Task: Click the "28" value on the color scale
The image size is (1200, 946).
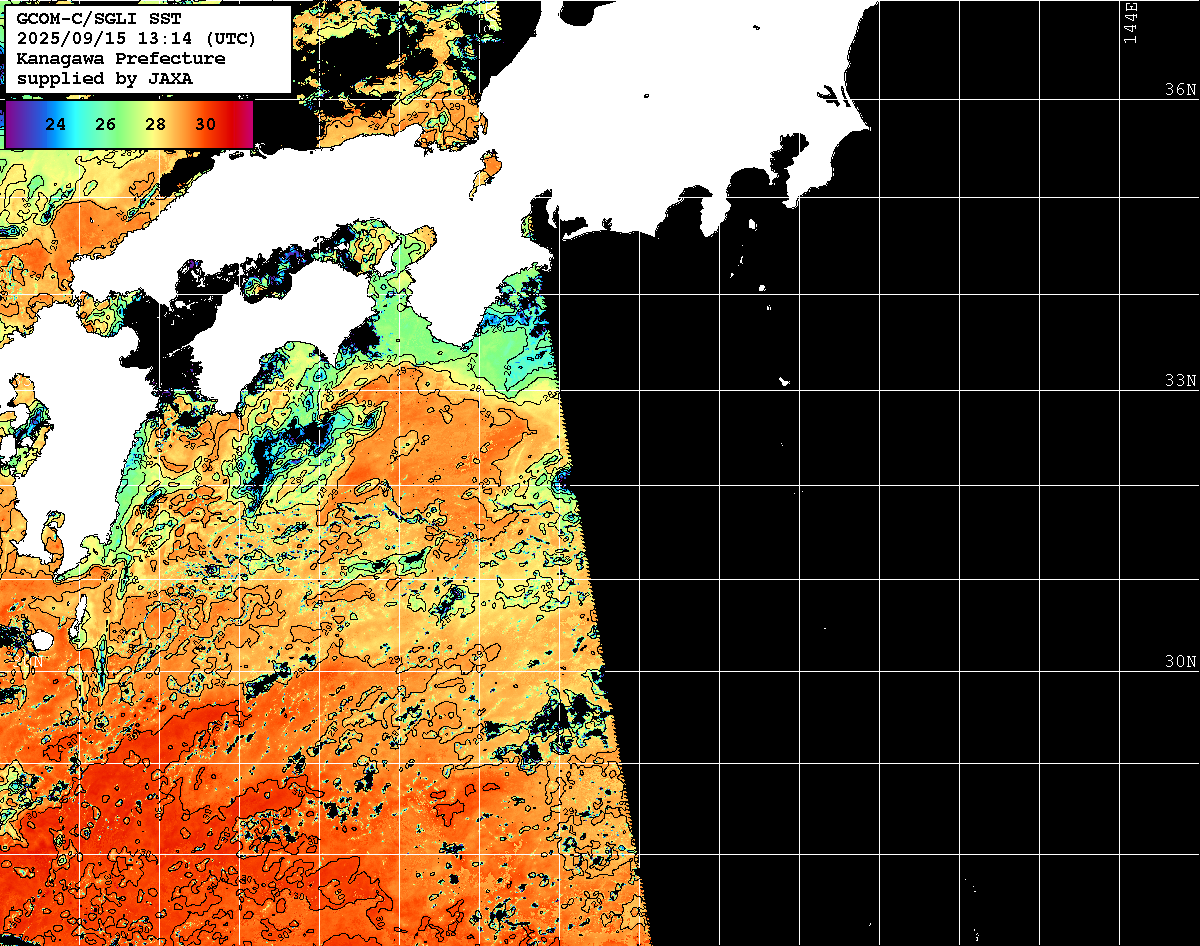Action: [x=155, y=125]
